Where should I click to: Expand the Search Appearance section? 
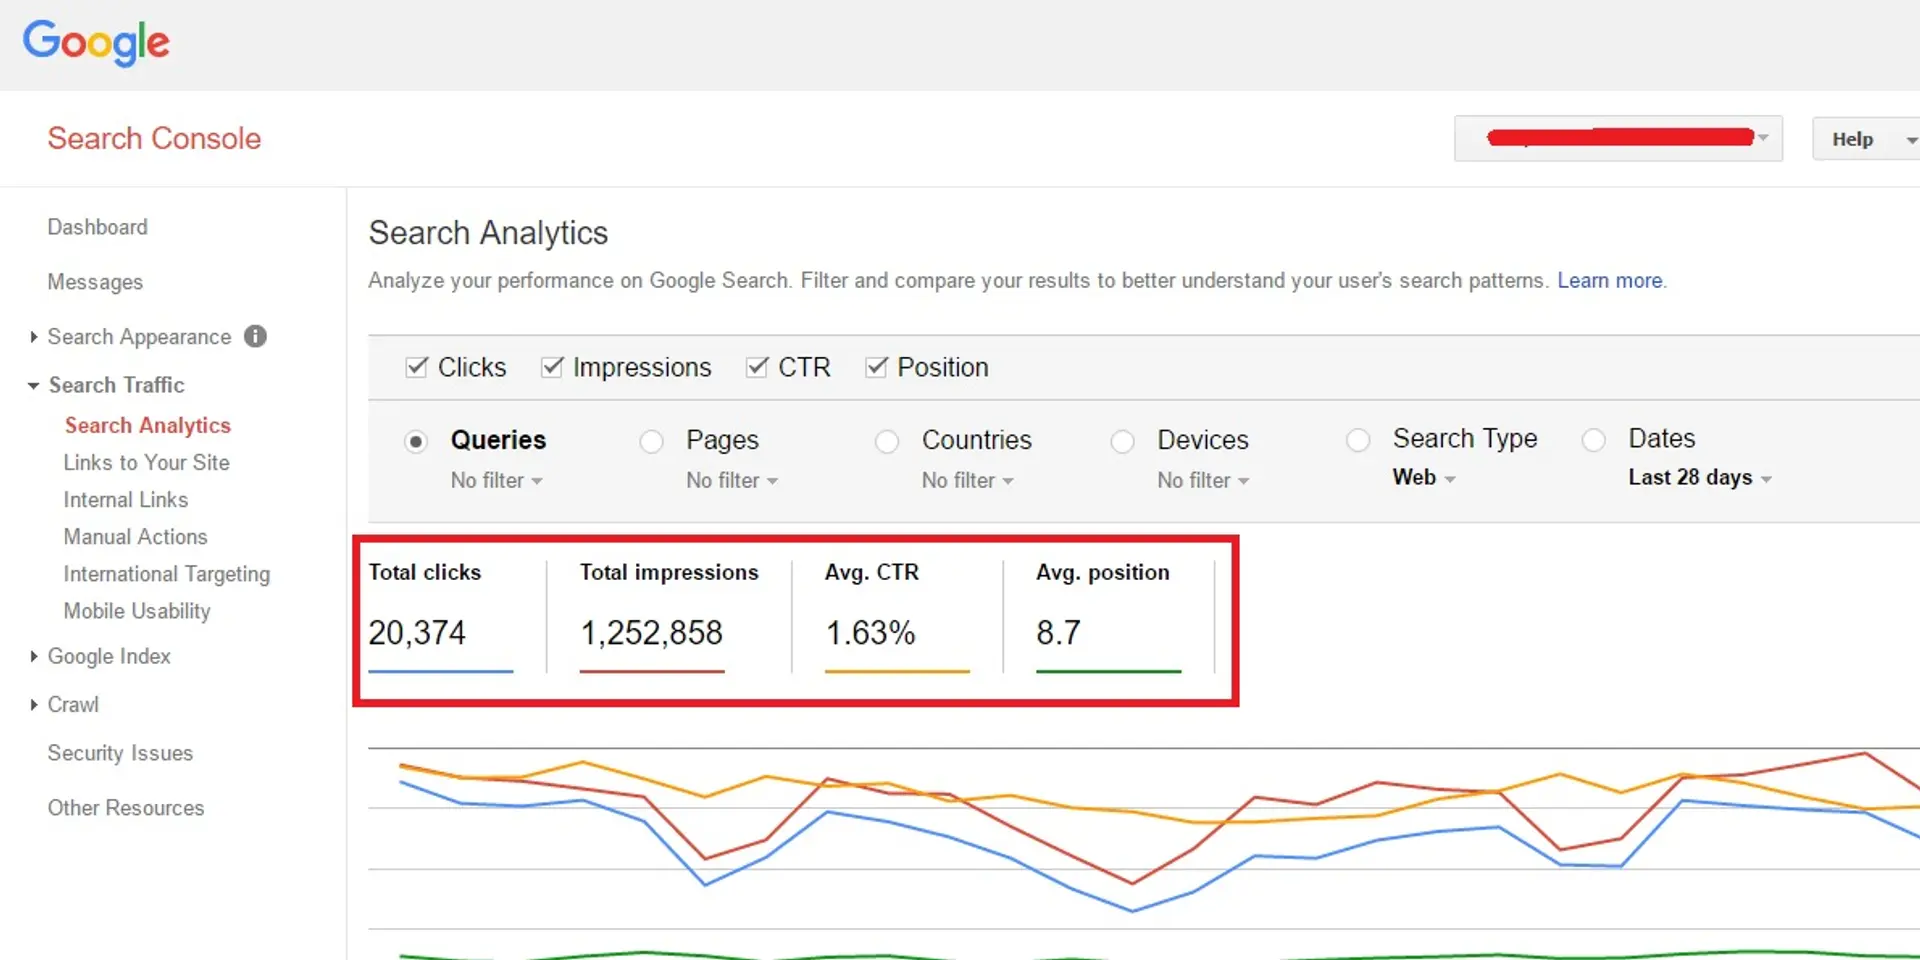click(34, 337)
